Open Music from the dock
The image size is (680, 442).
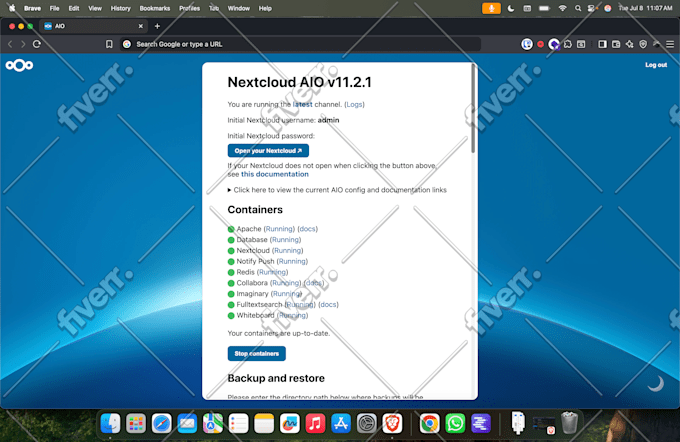(x=315, y=423)
